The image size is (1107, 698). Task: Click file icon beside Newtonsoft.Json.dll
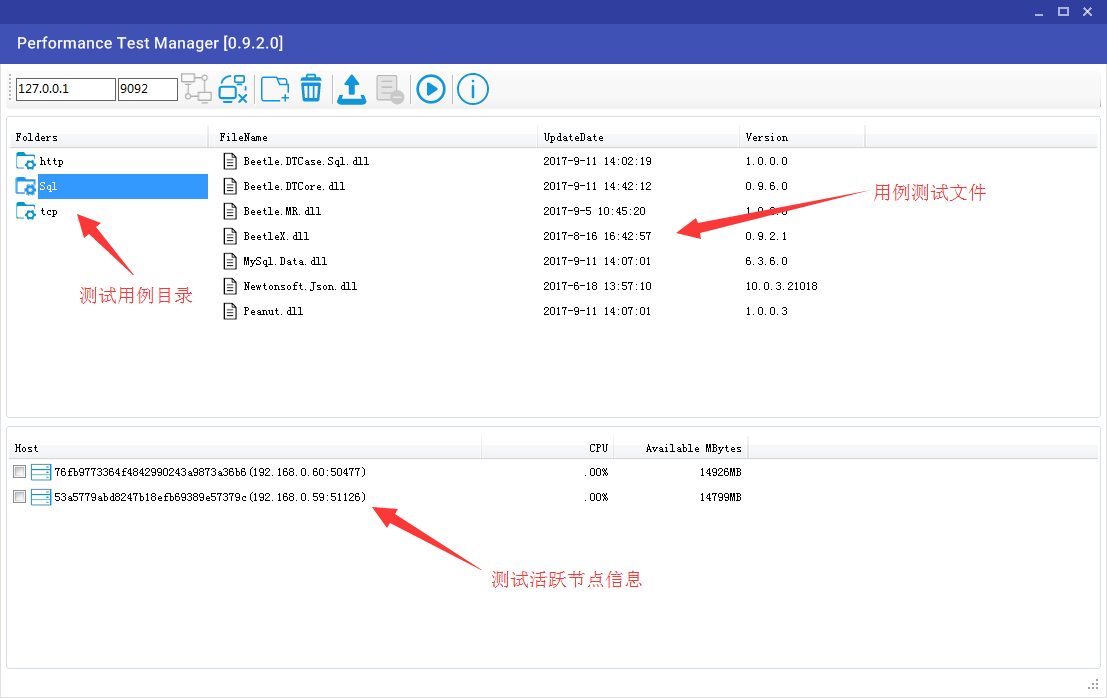click(x=229, y=287)
